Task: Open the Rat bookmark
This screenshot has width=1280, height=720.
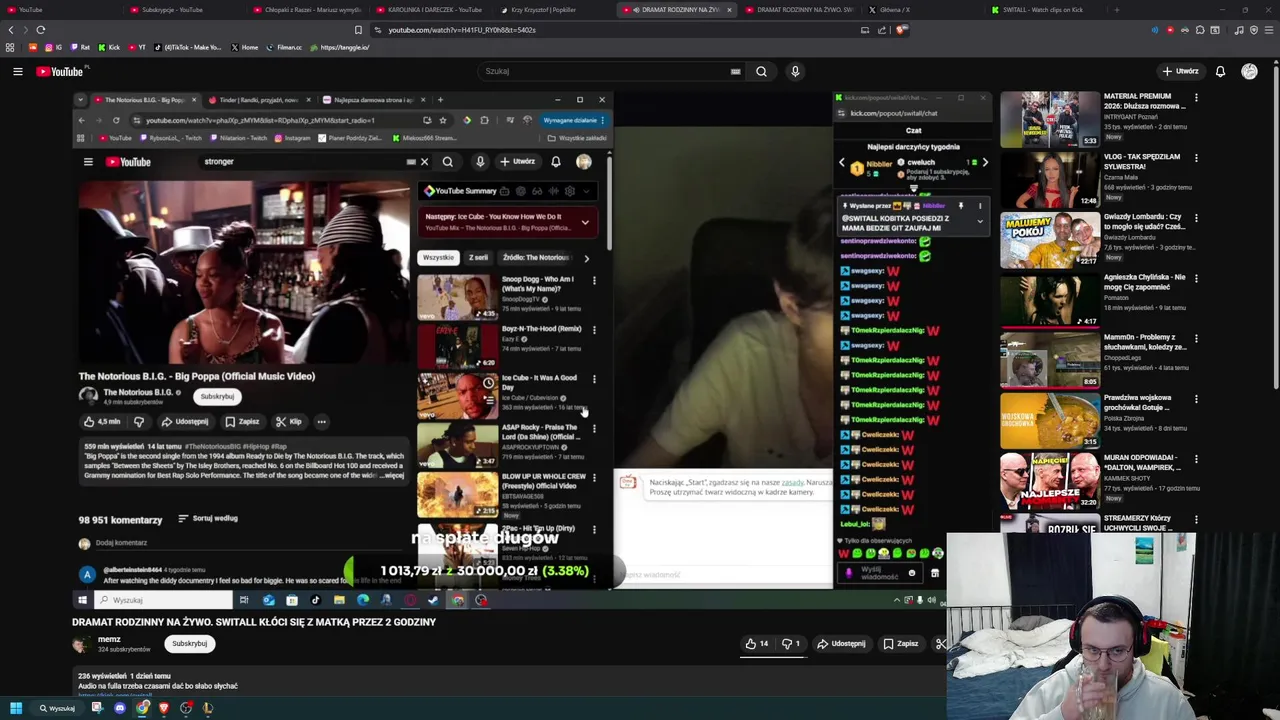Action: (79, 47)
